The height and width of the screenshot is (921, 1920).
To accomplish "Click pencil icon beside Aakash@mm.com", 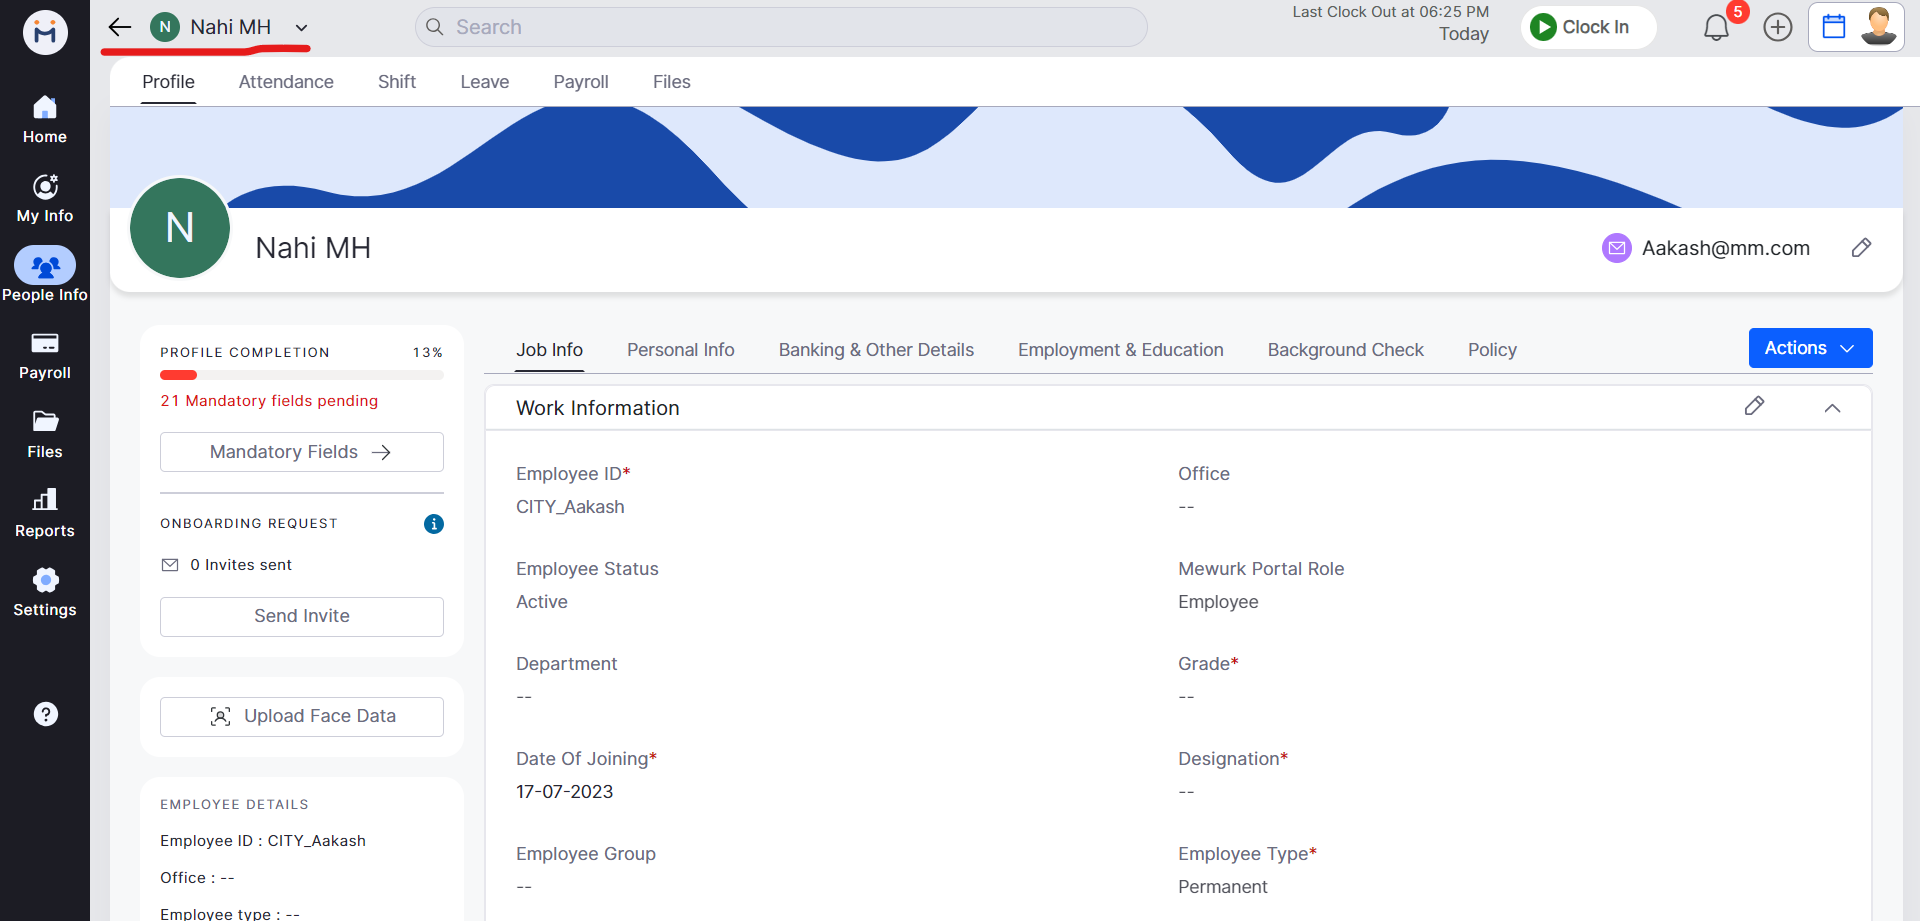I will 1860,248.
